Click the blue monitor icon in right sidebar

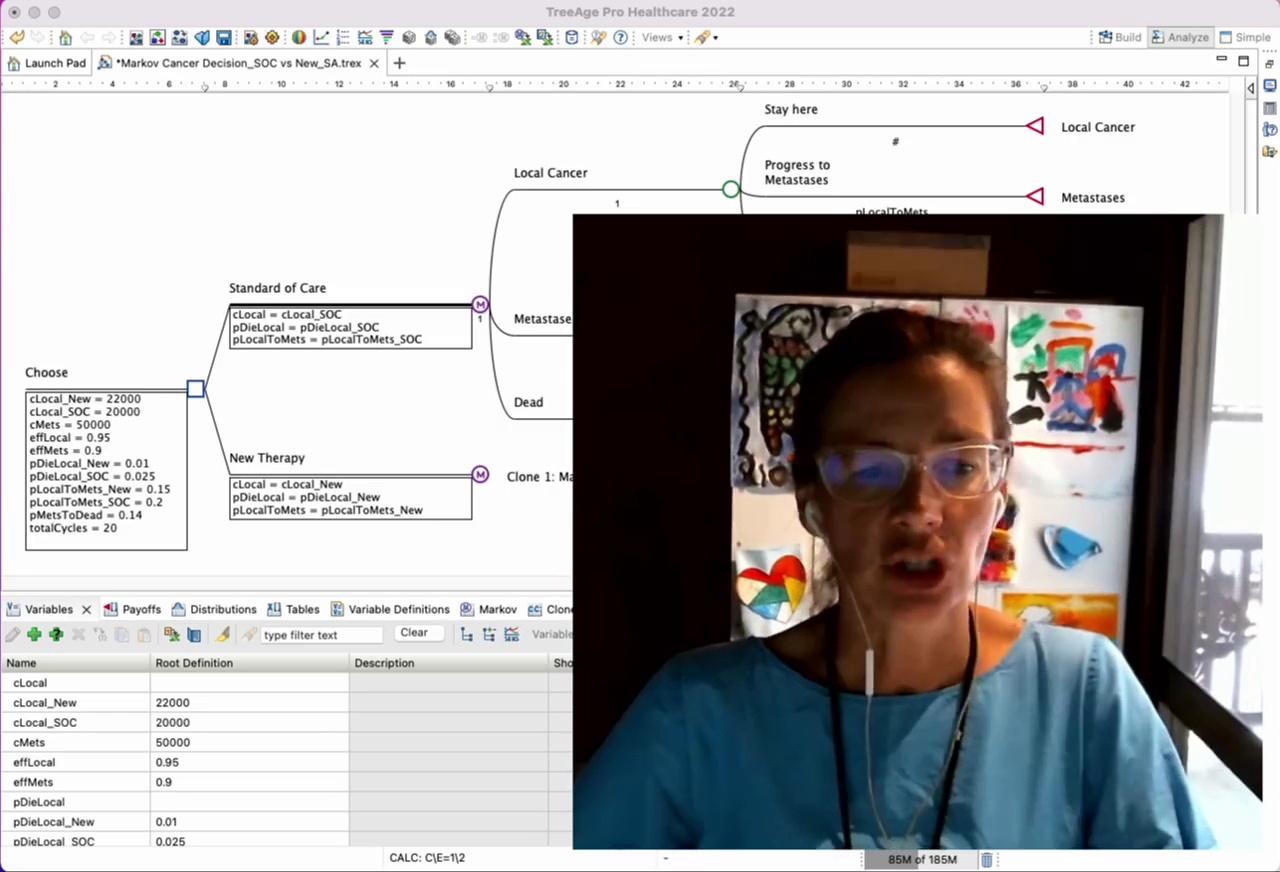[x=1270, y=86]
